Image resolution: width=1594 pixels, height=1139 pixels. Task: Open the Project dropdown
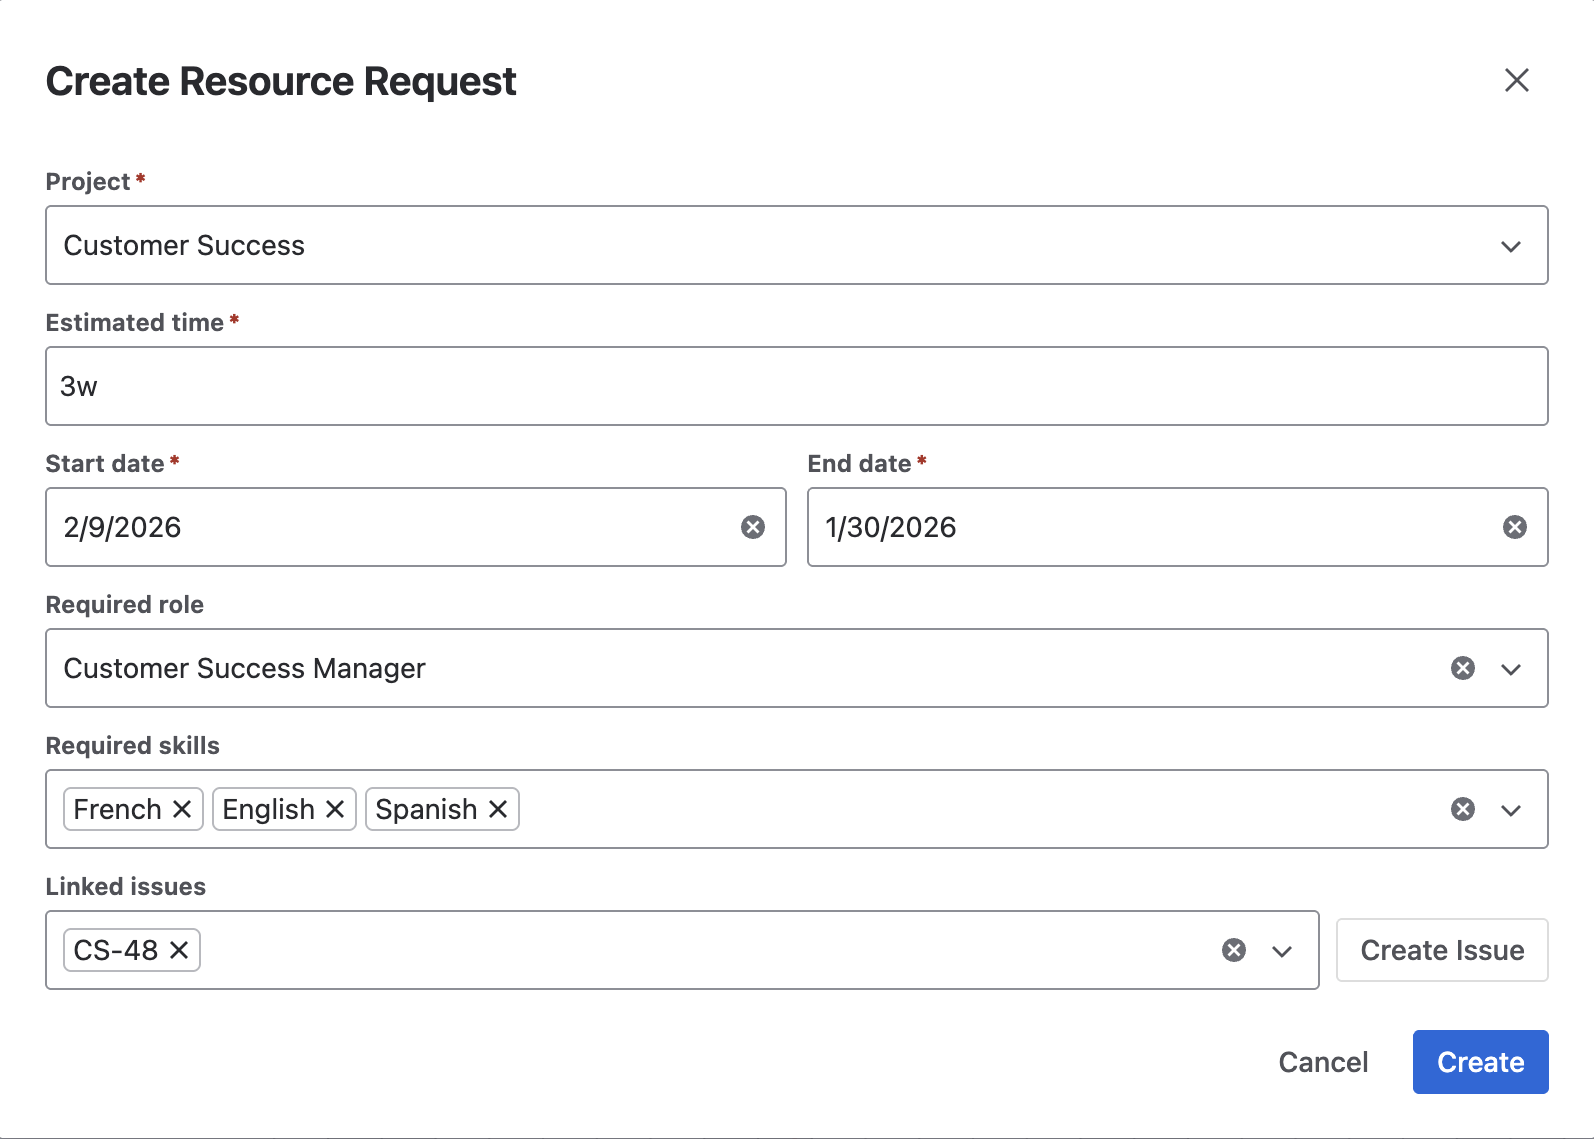coord(1510,246)
